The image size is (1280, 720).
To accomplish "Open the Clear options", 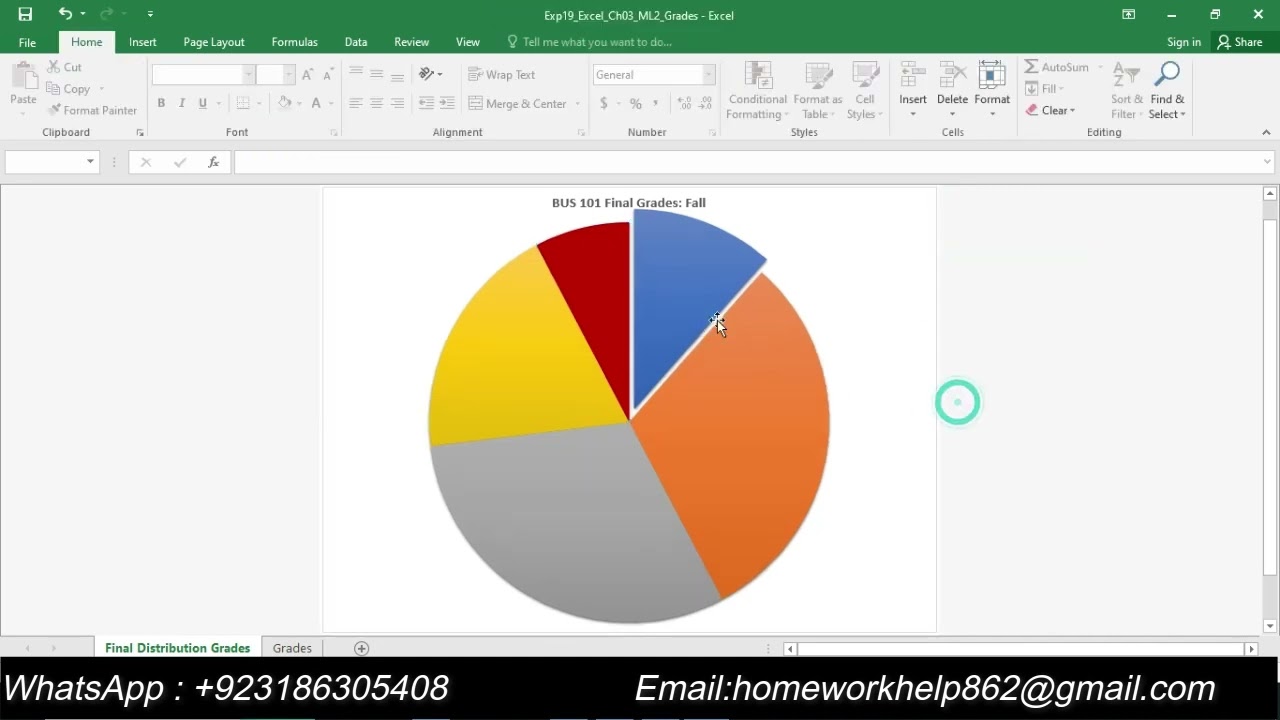I will [x=1050, y=110].
